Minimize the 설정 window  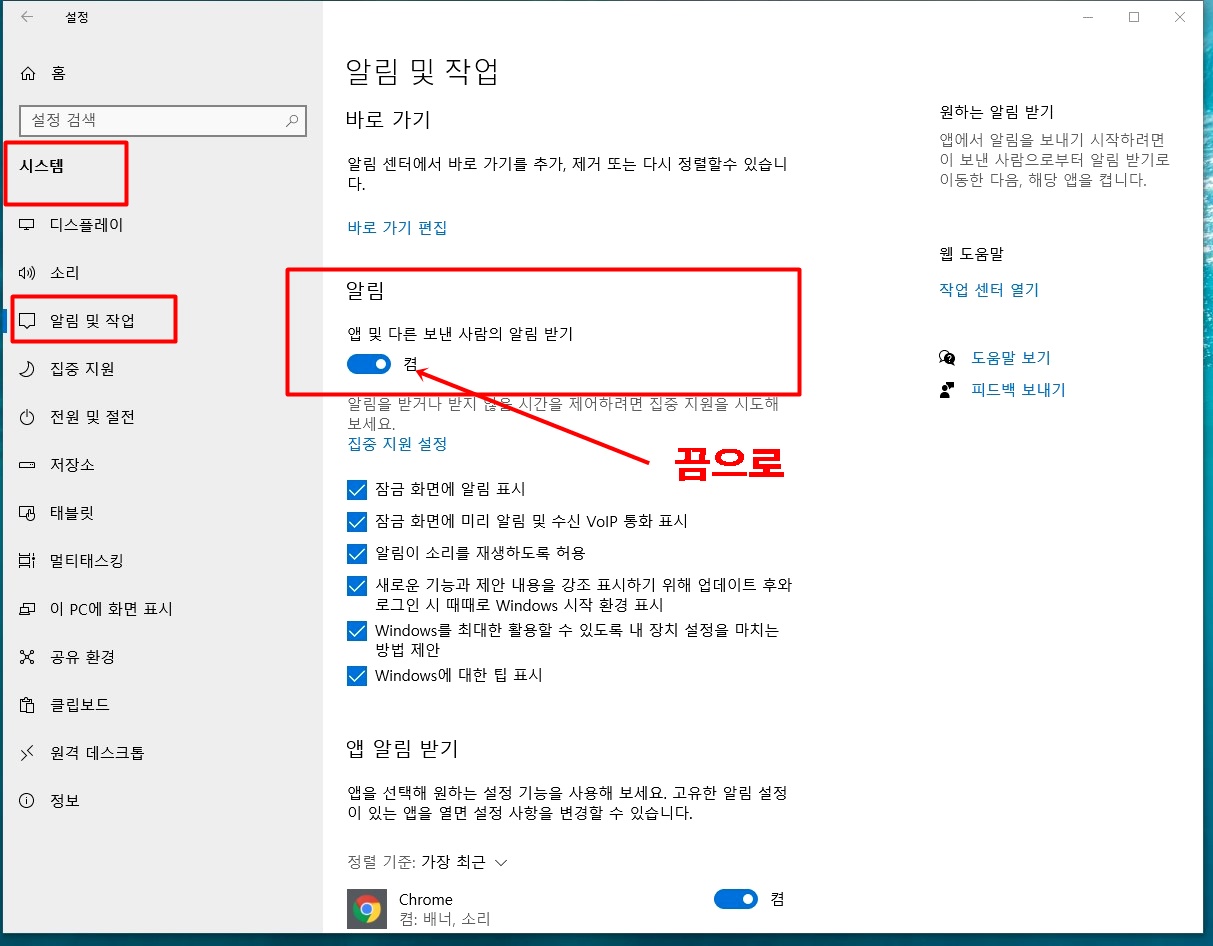1087,17
